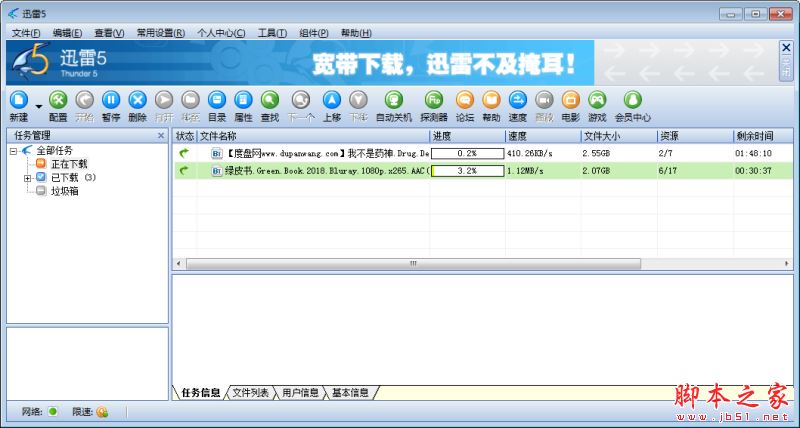Click the grayed camera icon in toolbar

tap(544, 100)
